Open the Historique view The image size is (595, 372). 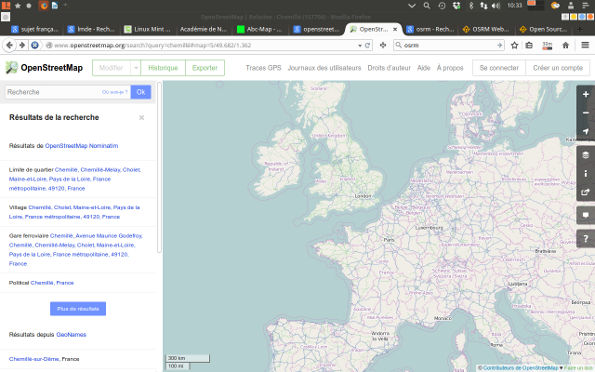point(163,68)
